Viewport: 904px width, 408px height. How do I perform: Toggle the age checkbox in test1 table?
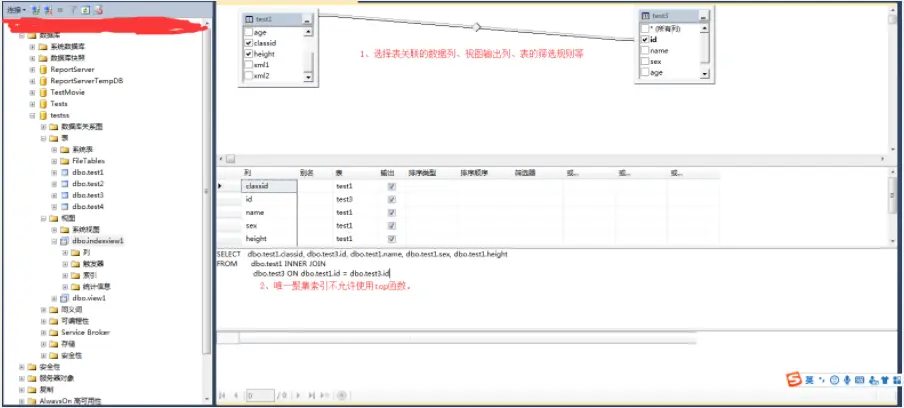pyautogui.click(x=248, y=33)
